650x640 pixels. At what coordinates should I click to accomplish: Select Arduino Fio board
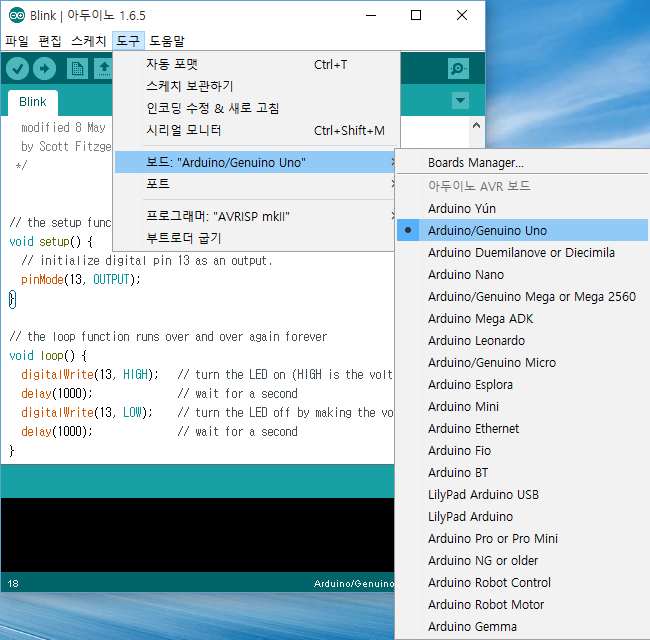point(522,450)
